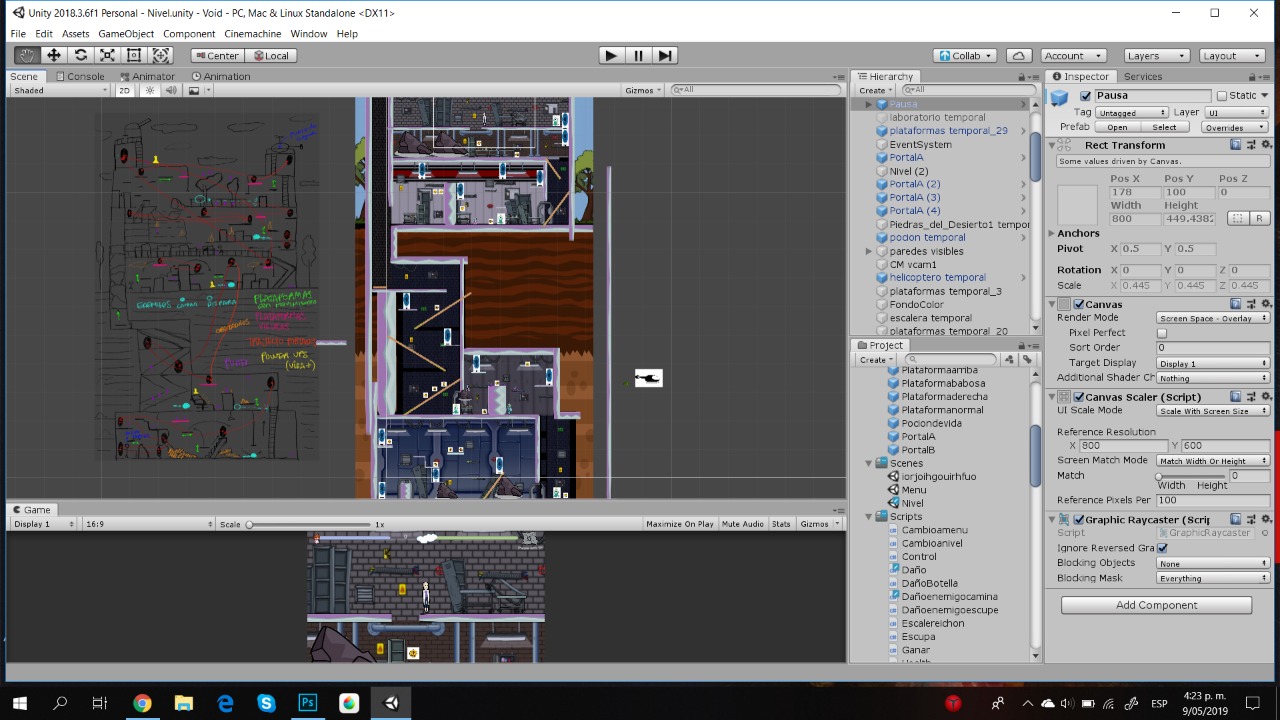Toggle pivot Center button
The image size is (1280, 720).
pos(217,56)
